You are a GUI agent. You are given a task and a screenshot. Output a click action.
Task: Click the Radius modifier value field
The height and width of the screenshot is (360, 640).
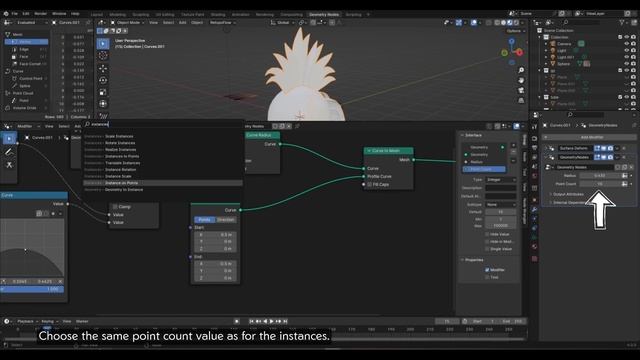600,176
